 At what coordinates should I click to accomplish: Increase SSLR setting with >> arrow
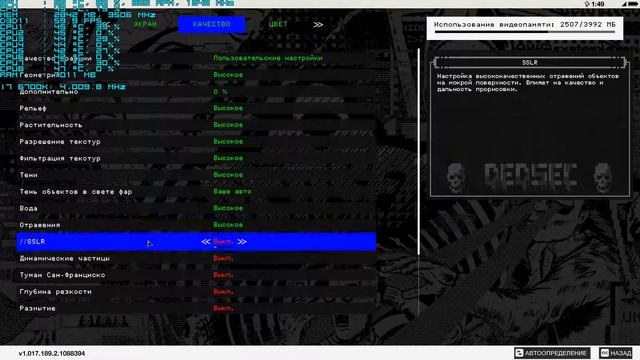242,242
